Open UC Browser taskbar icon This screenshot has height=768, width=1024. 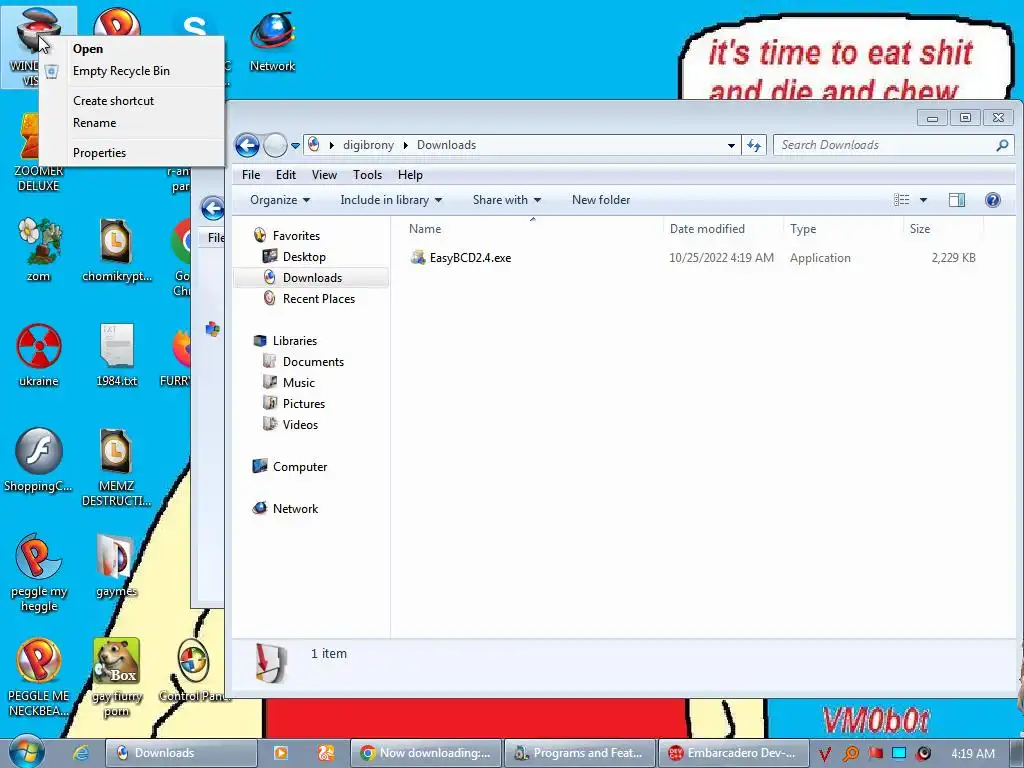click(326, 753)
